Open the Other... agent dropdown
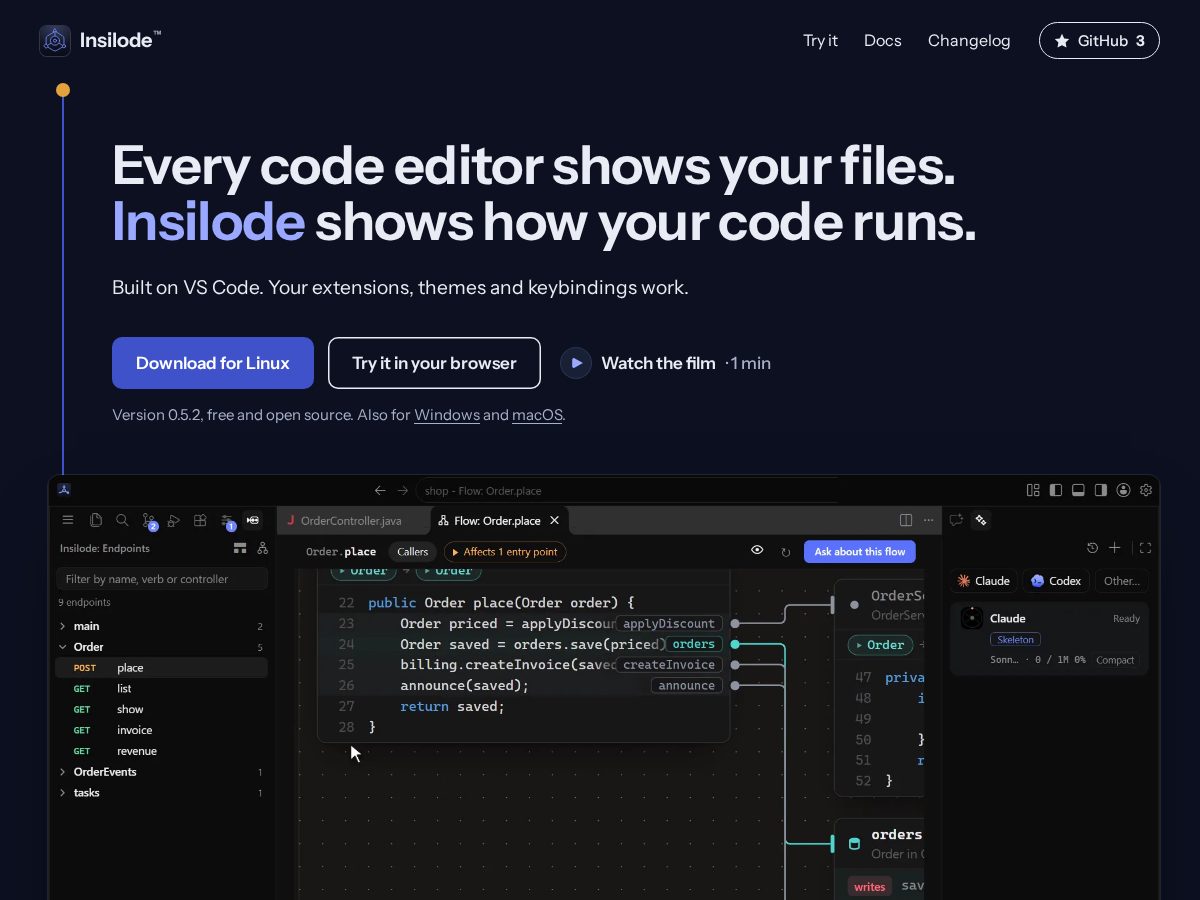This screenshot has width=1200, height=900. 1122,581
